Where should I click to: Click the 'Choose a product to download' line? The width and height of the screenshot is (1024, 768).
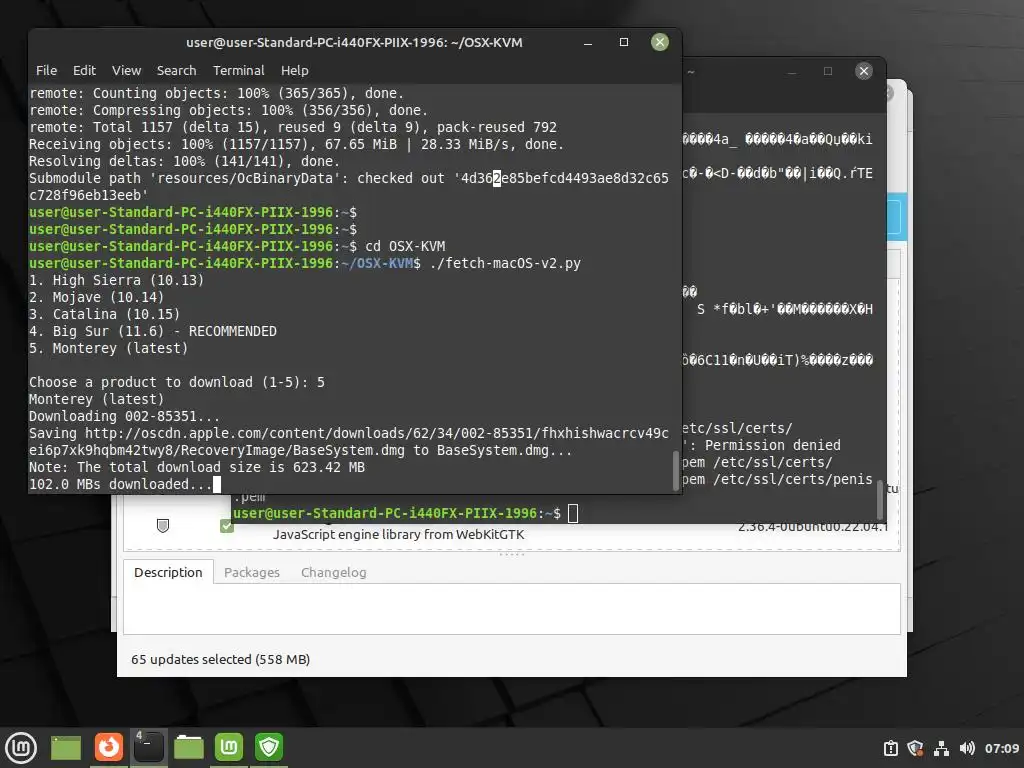(176, 382)
